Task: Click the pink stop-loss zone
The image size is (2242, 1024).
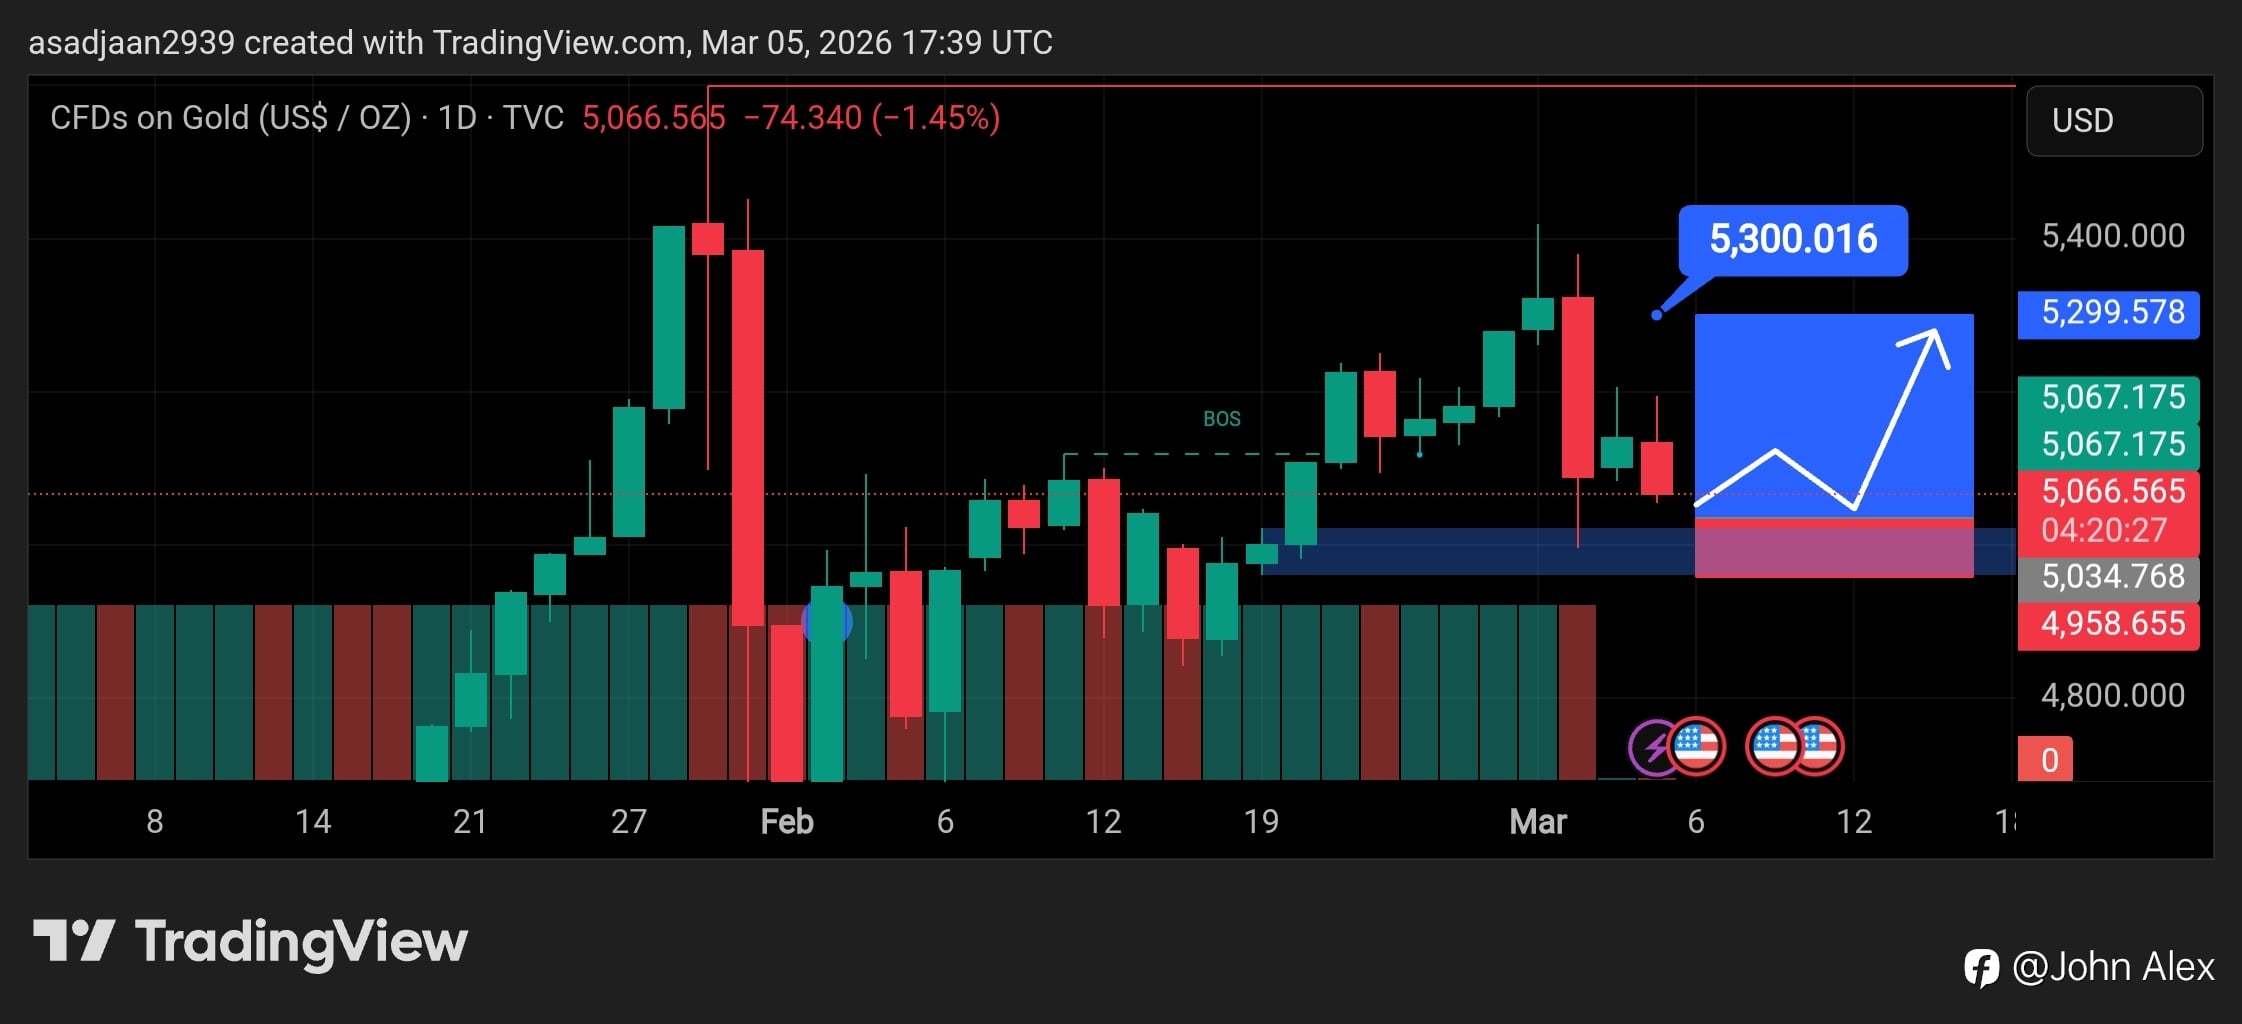Action: (x=1834, y=550)
